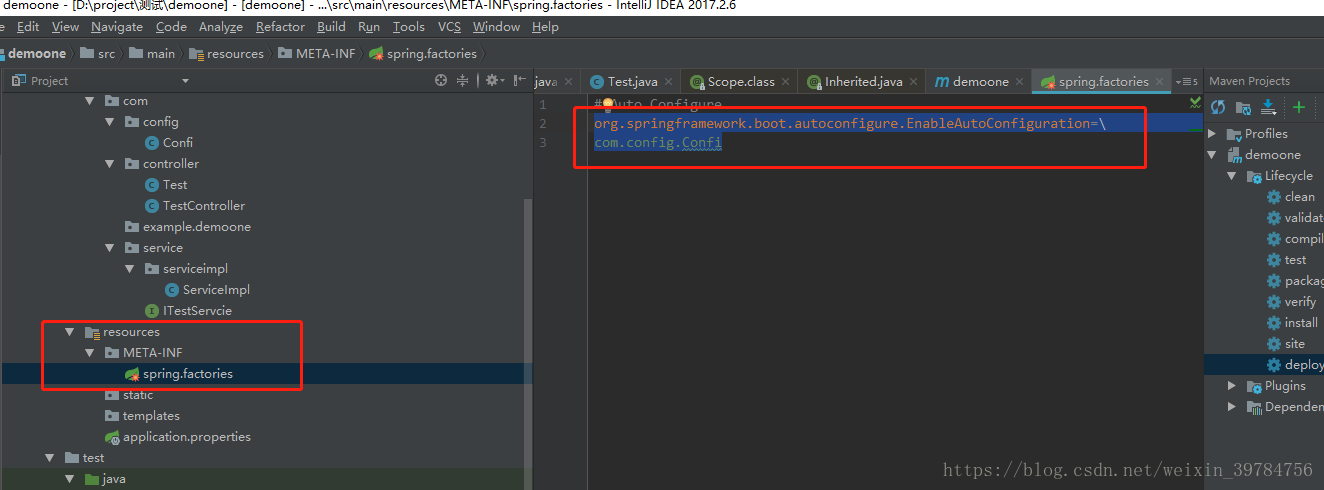Open the Refactor menu
The image size is (1324, 490).
[x=280, y=27]
